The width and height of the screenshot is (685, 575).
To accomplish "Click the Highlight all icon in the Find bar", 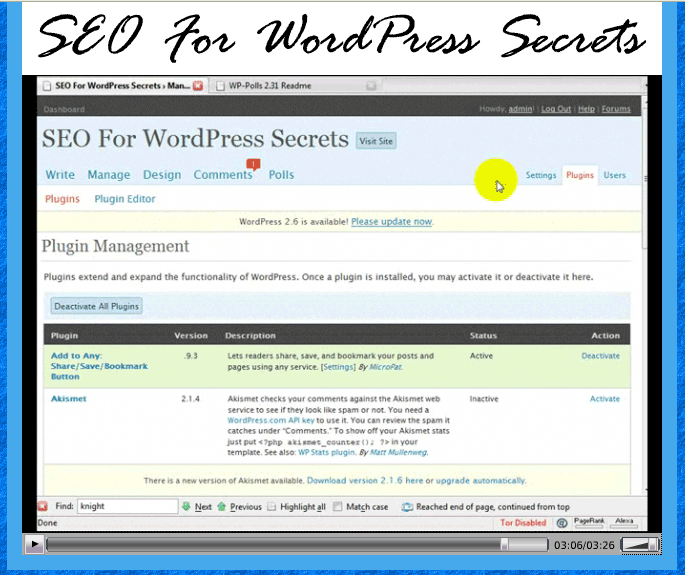I will click(272, 507).
